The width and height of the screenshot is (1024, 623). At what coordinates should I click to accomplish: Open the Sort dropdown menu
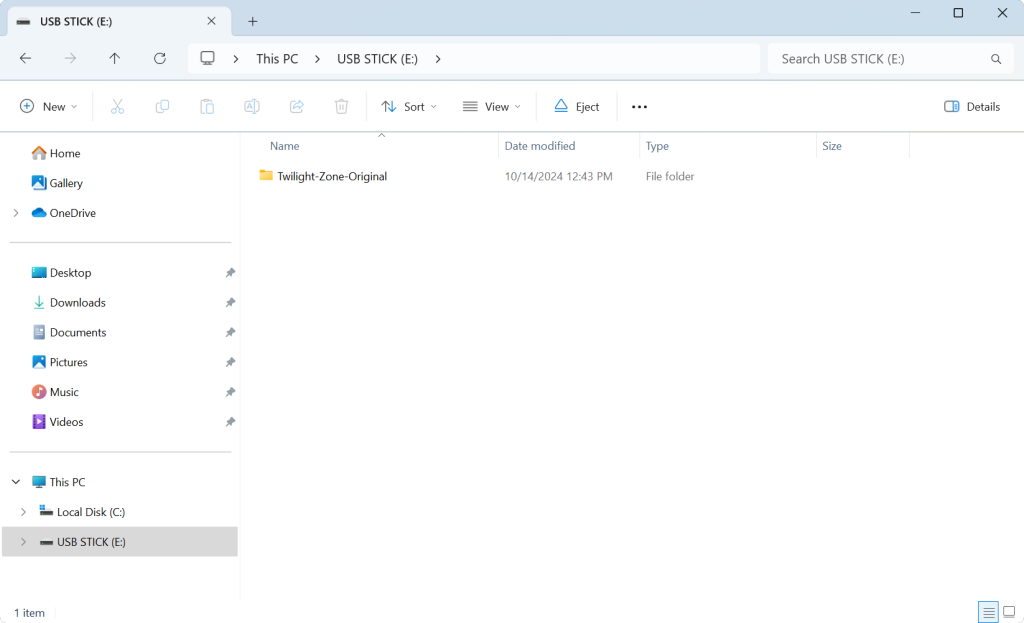point(409,106)
